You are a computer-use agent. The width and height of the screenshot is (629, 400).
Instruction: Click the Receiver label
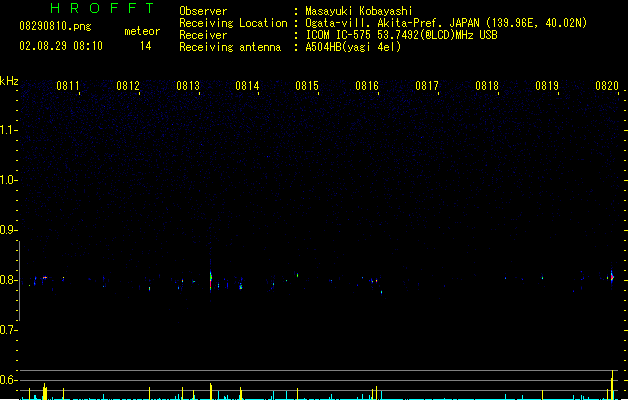pyautogui.click(x=203, y=35)
